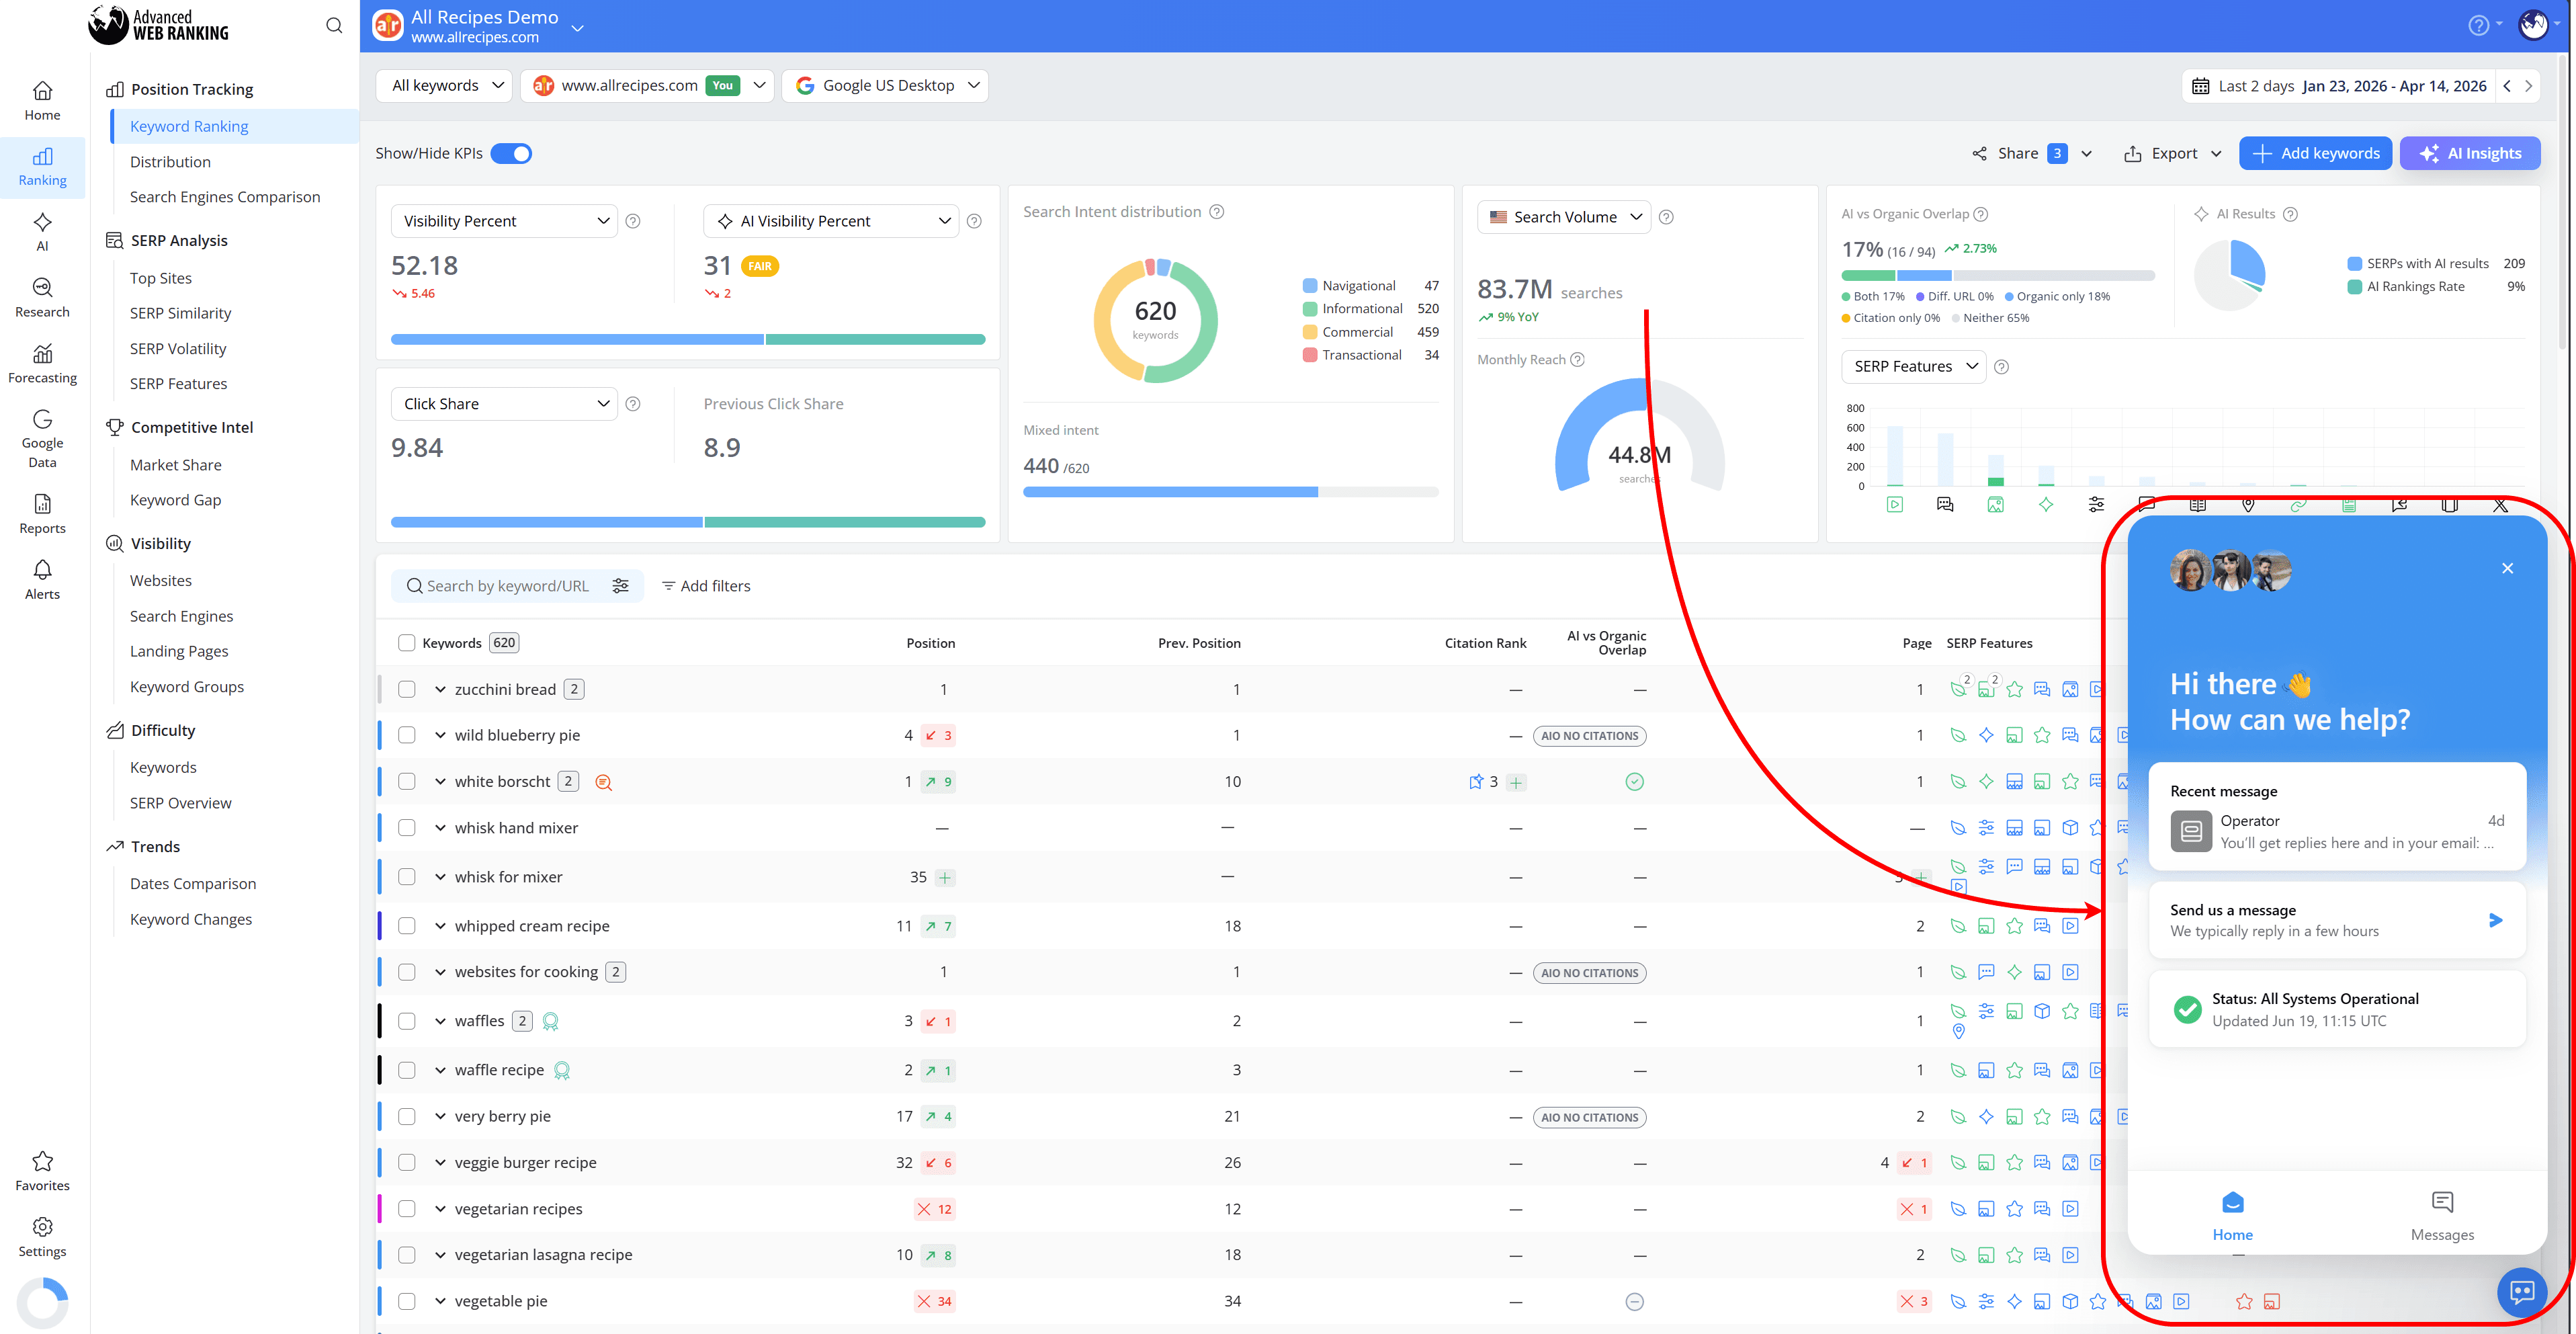Open the Visibility Percent KPI dropdown
The image size is (2576, 1334).
tap(504, 221)
